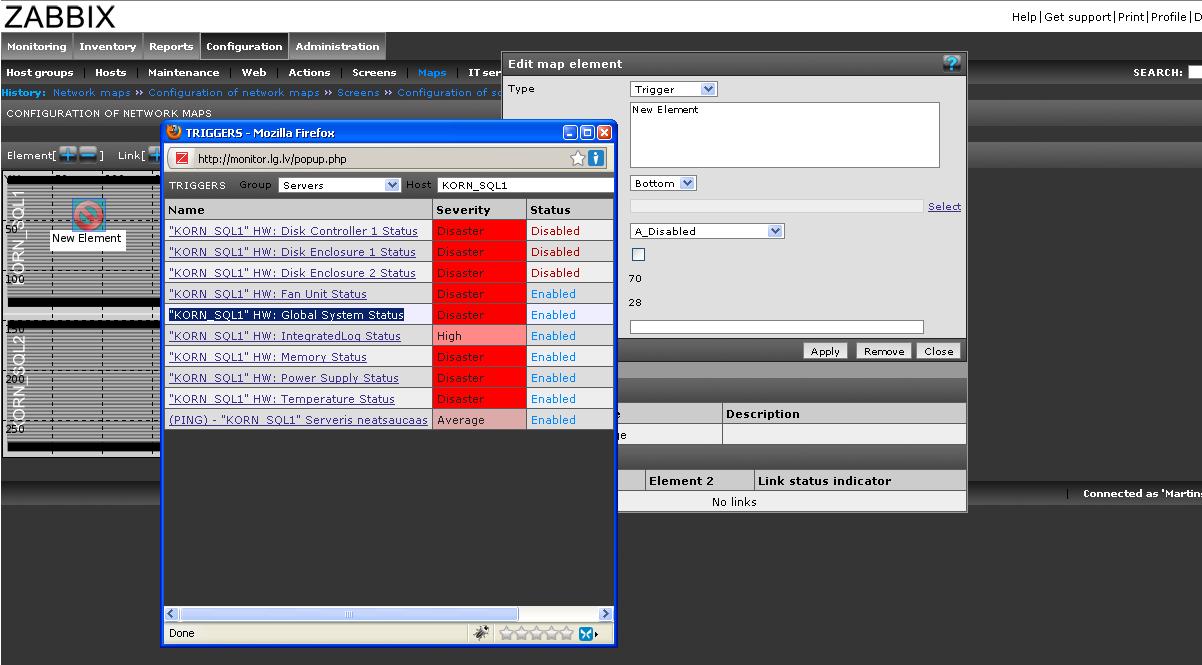Click the Firefox logo in TRIGGERS window title
The height and width of the screenshot is (665, 1202).
click(x=174, y=132)
